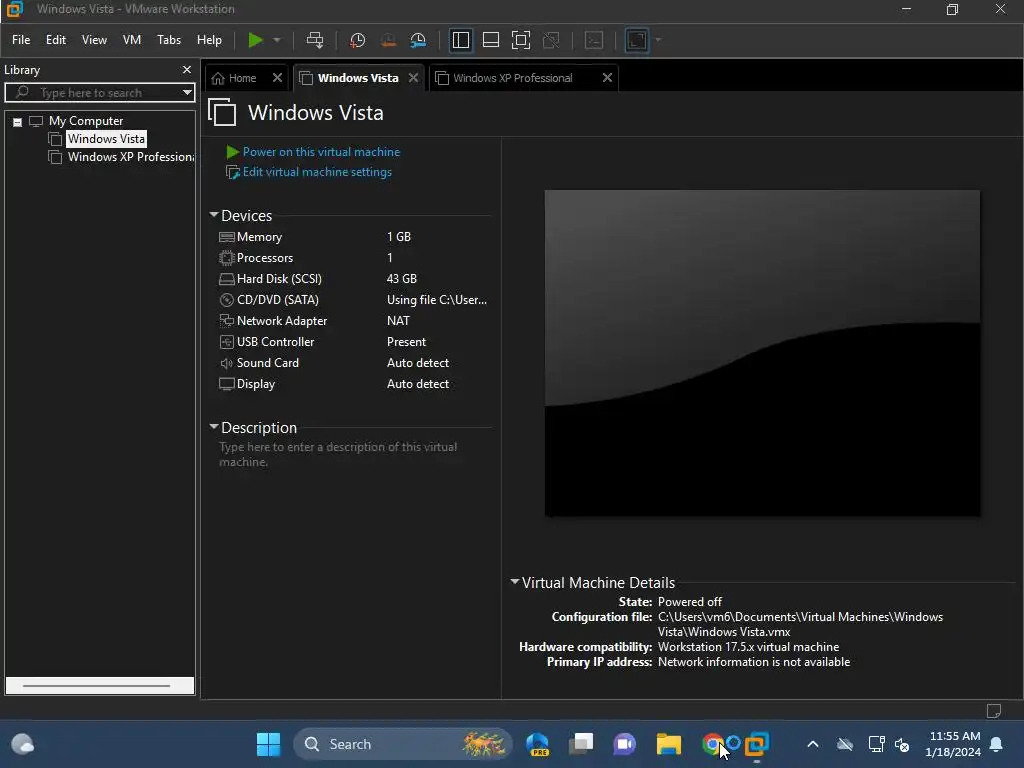Toggle the library sidebar view icon
The image size is (1024, 768).
pyautogui.click(x=460, y=40)
